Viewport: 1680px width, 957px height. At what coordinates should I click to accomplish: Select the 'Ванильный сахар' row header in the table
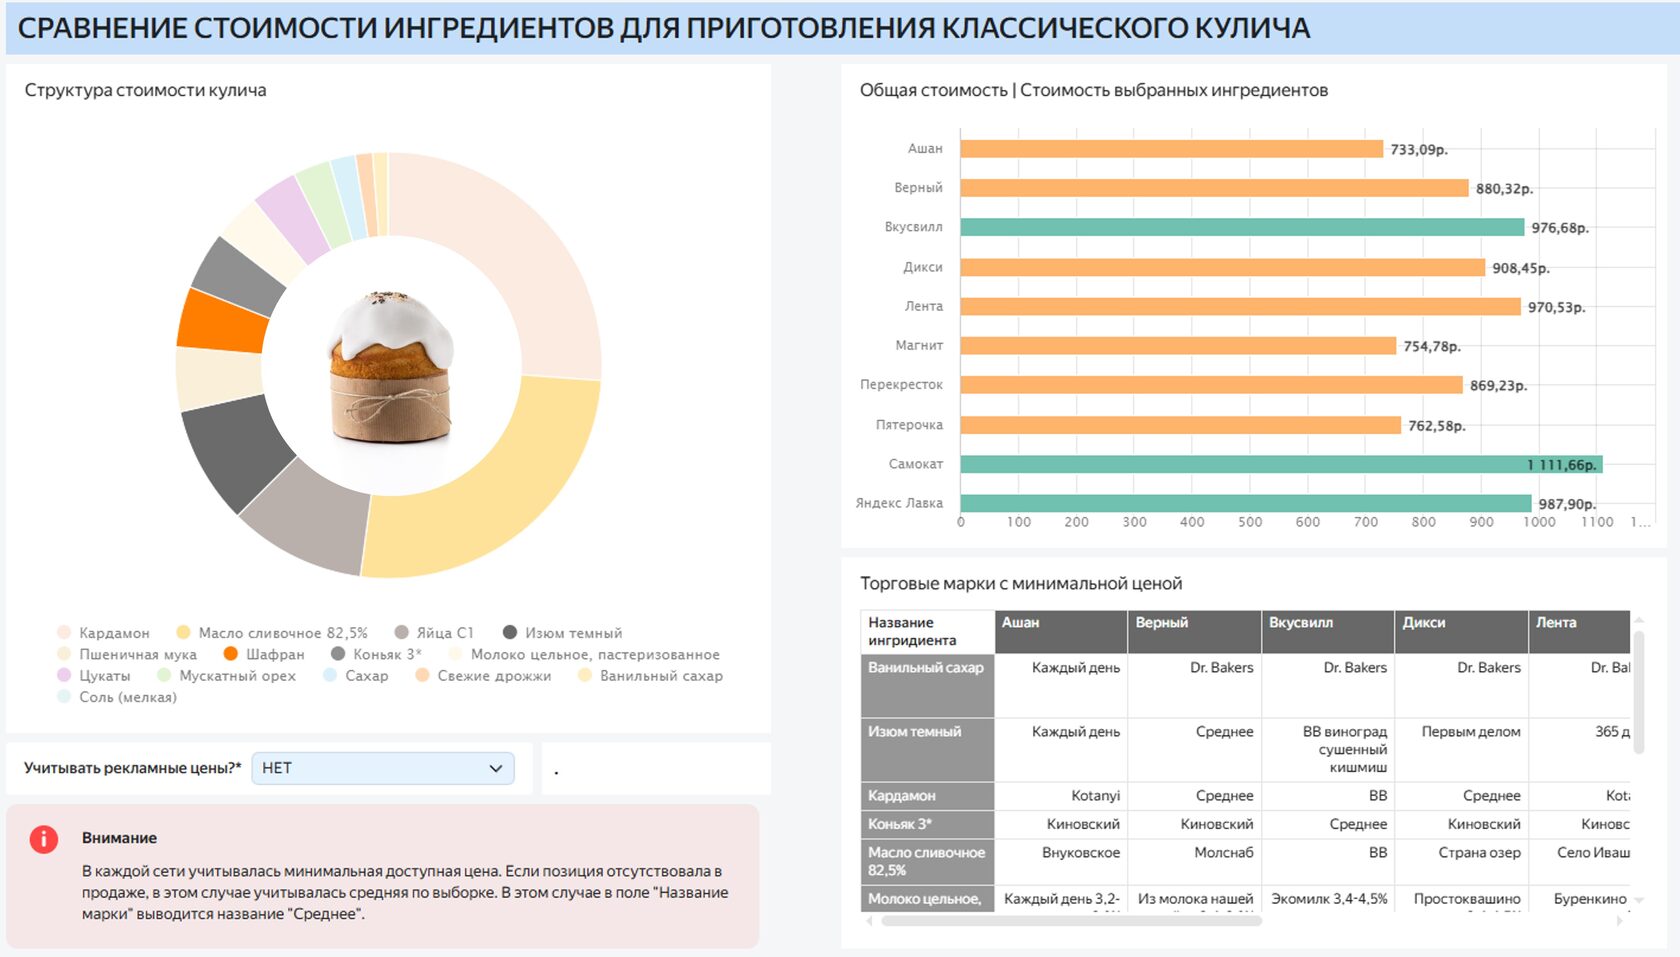(x=927, y=686)
